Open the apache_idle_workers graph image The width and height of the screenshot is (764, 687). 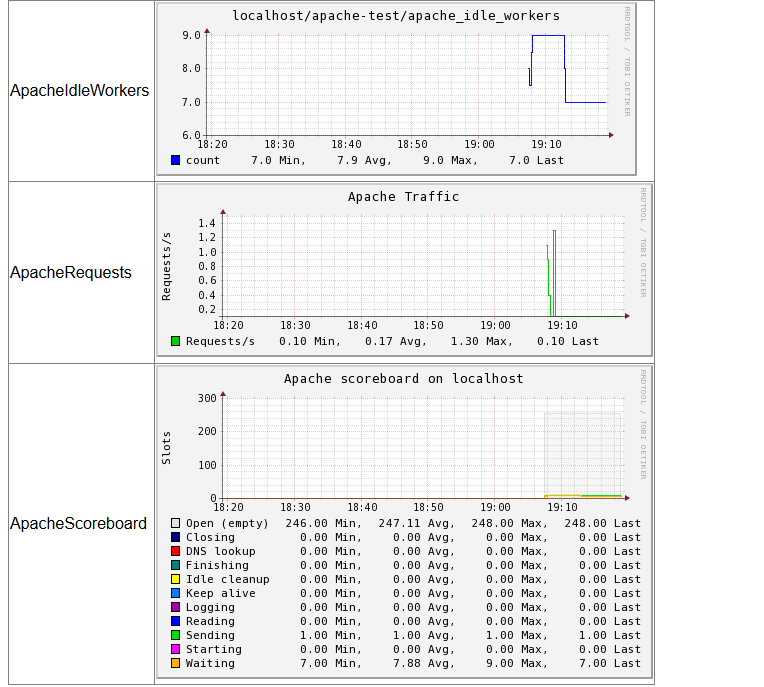coord(396,89)
